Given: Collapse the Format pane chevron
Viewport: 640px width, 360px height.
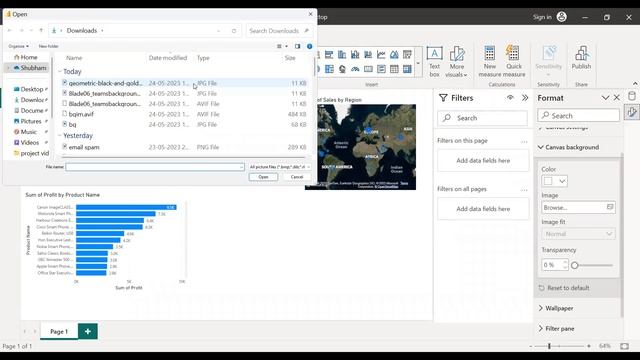Looking at the screenshot, I should (605, 98).
